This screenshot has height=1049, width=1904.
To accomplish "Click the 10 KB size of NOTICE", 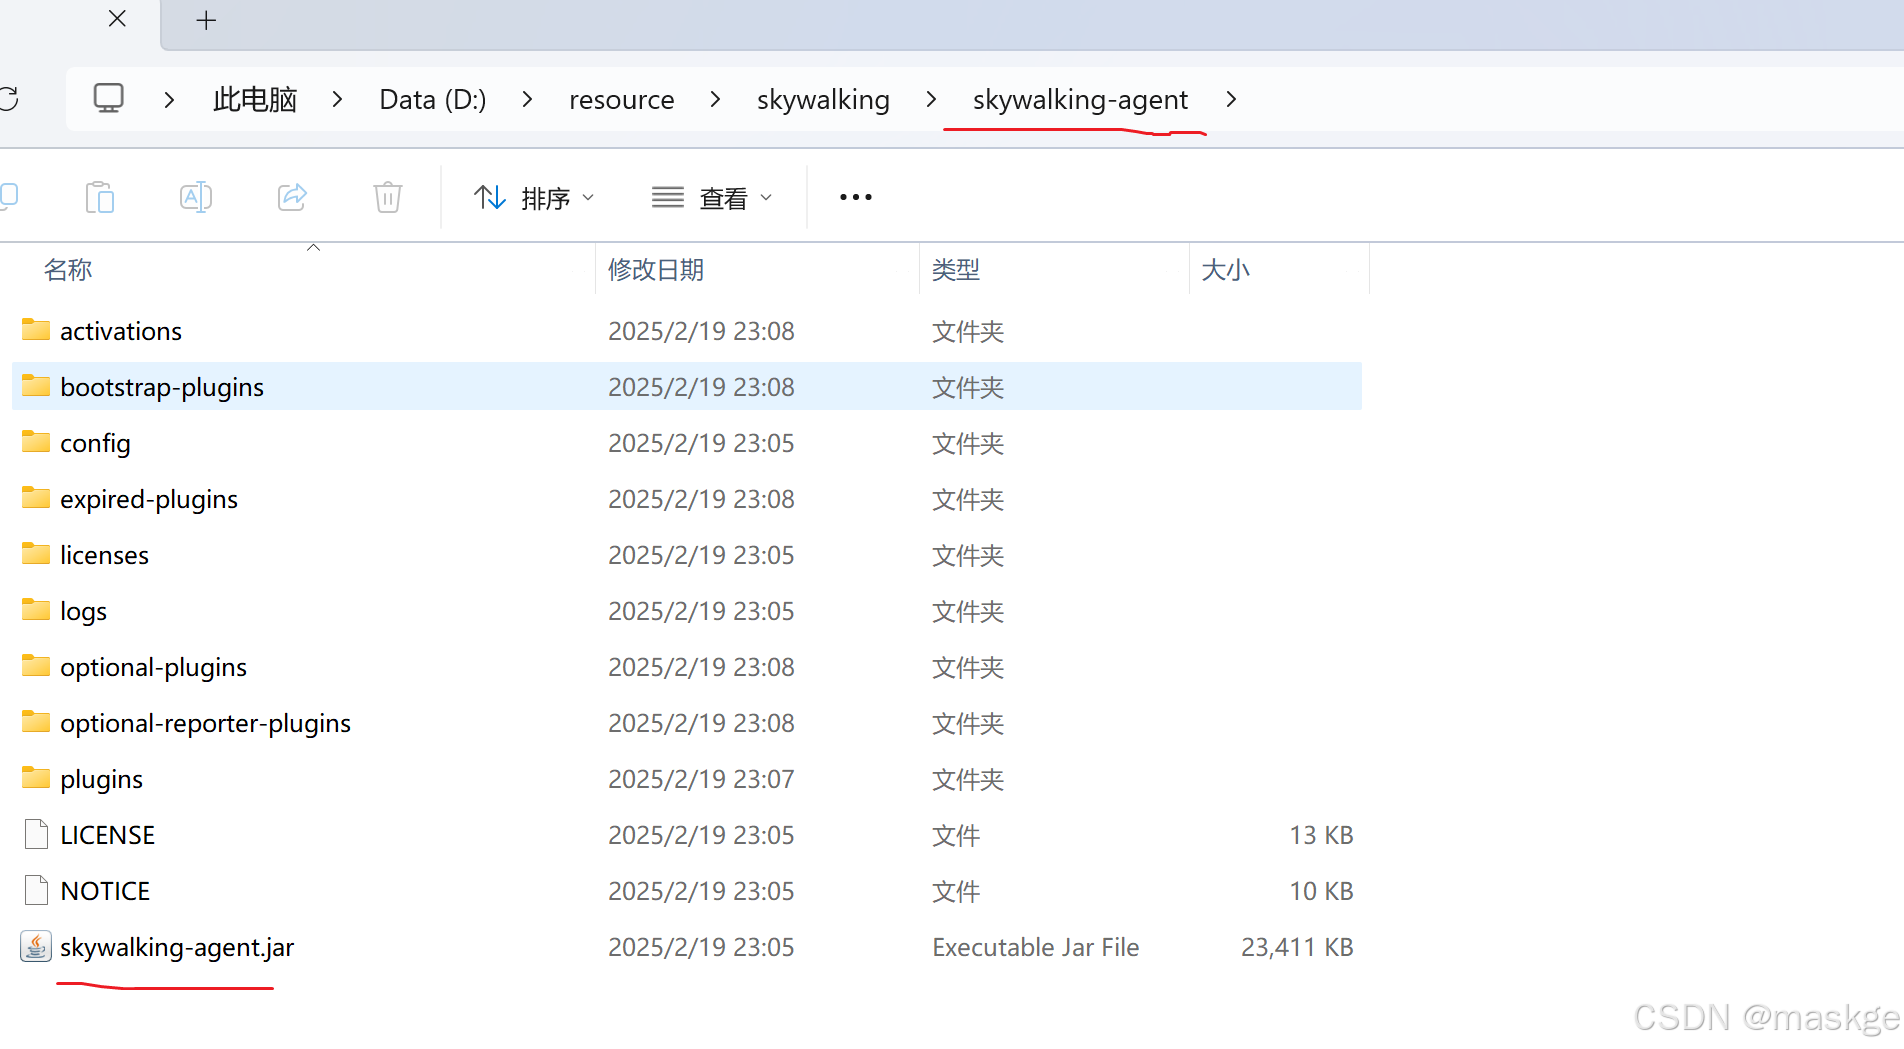I will click(x=1321, y=891).
